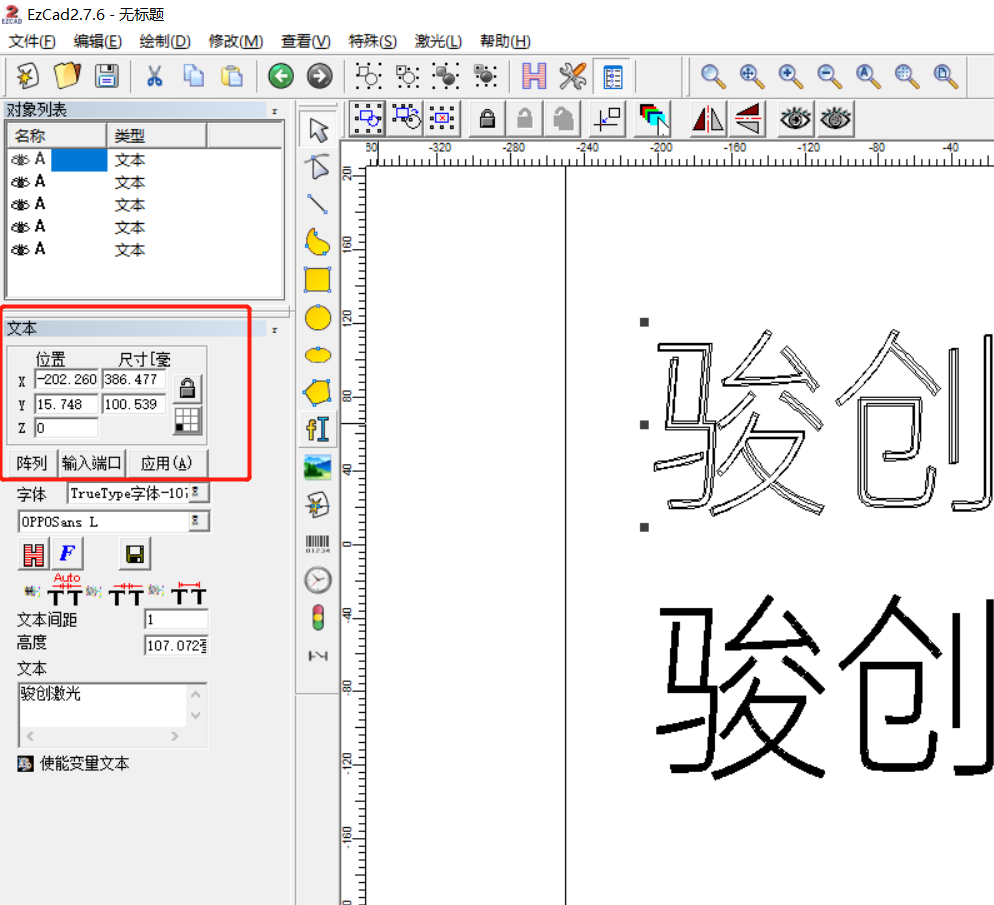
Task: Click the 阵列 button
Action: (32, 463)
